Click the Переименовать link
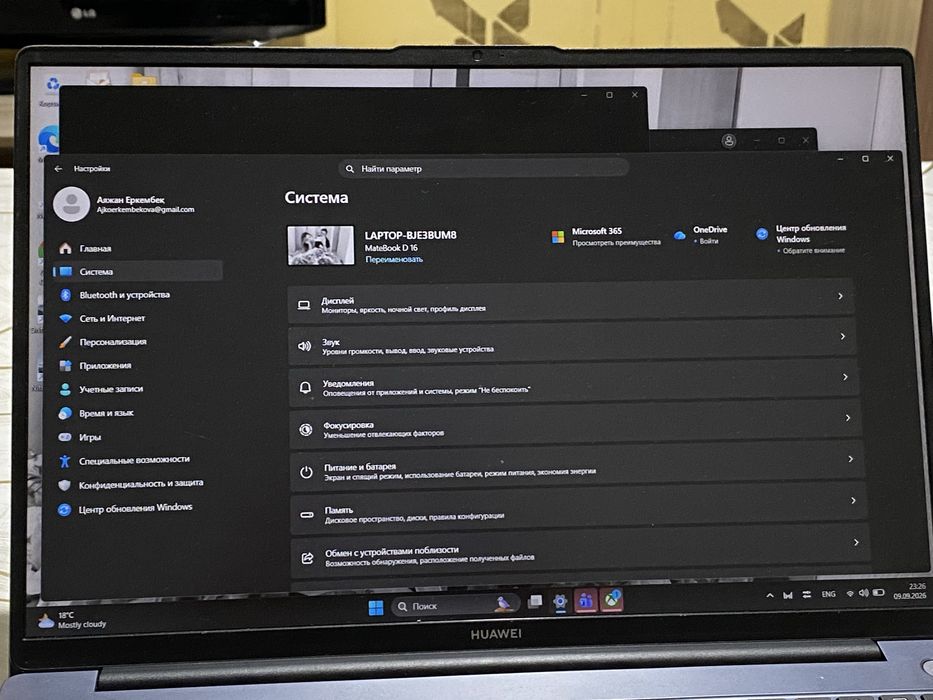Viewport: 933px width, 700px height. point(394,260)
